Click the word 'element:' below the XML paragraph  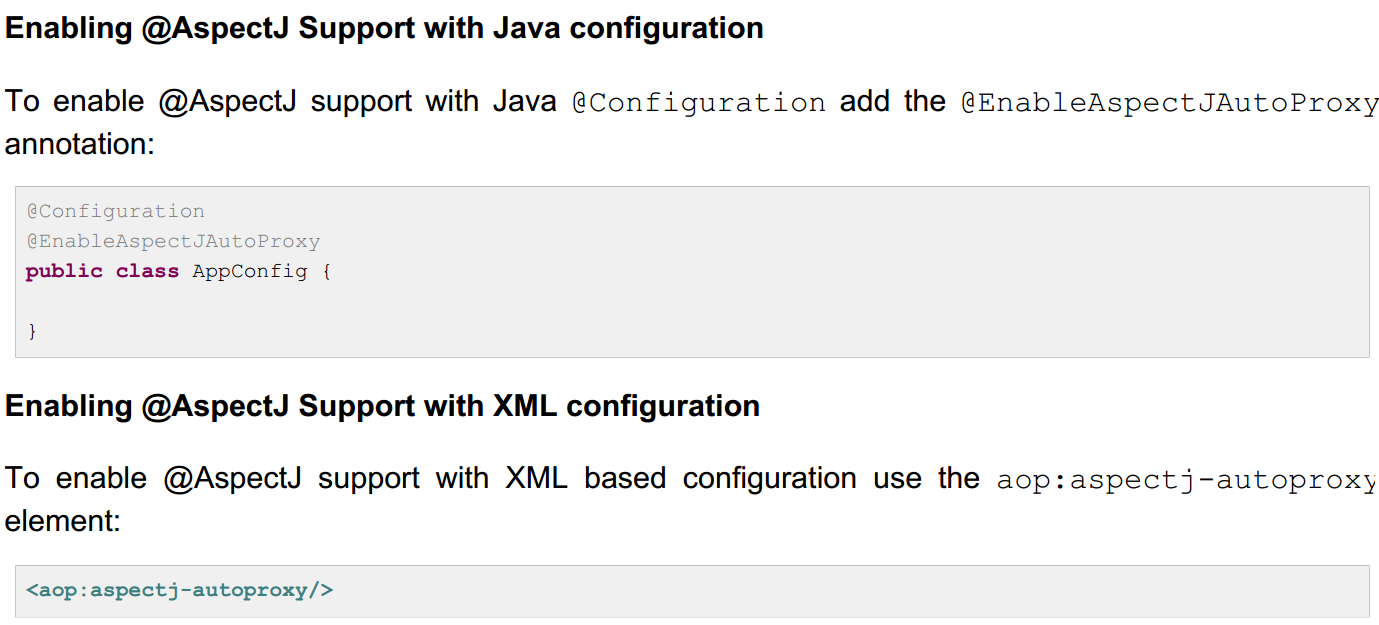[x=62, y=521]
